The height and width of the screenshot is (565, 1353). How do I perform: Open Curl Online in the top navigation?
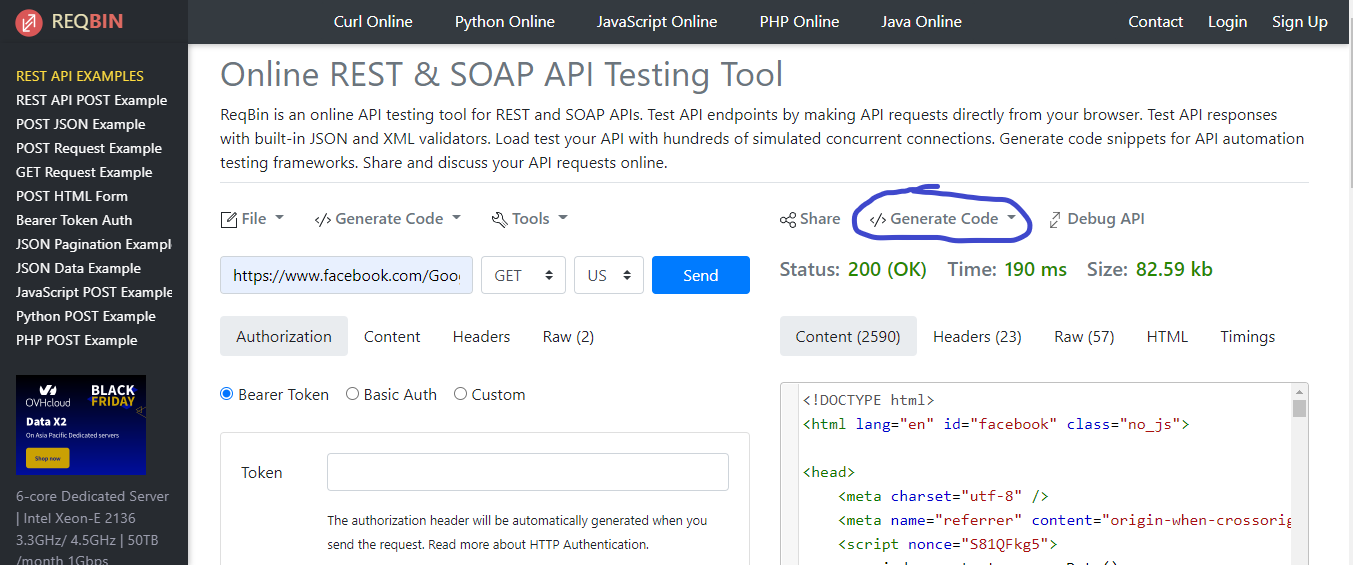coord(373,21)
